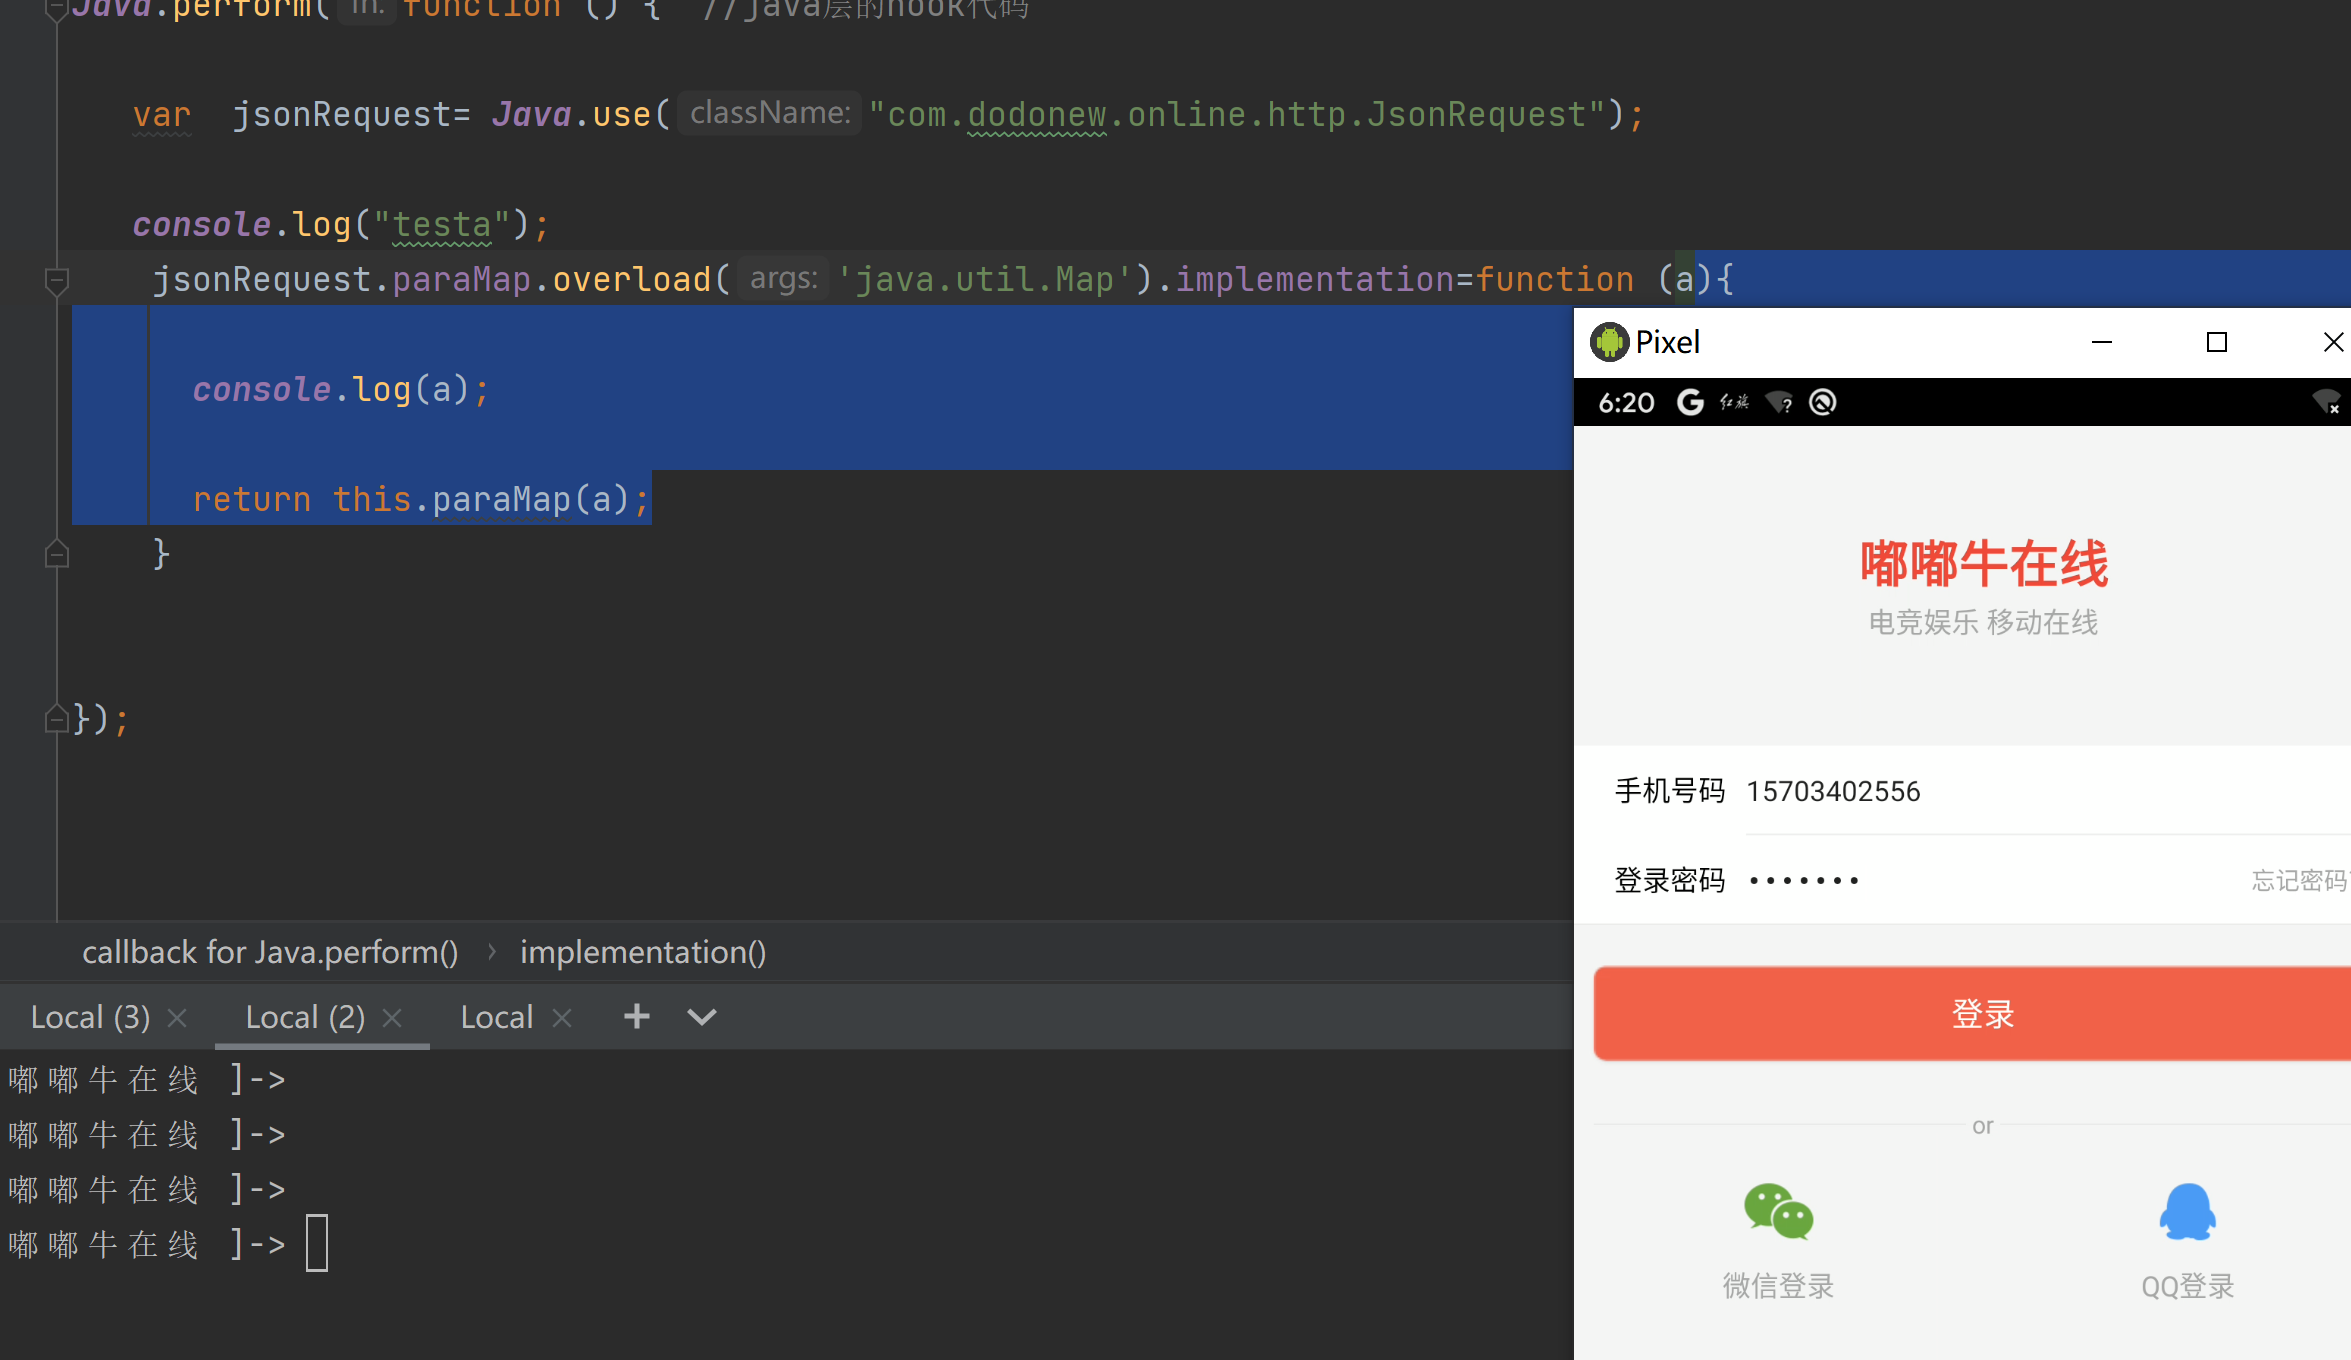Minimize the Pixel emulator window
Image resolution: width=2351 pixels, height=1360 pixels.
2102,342
